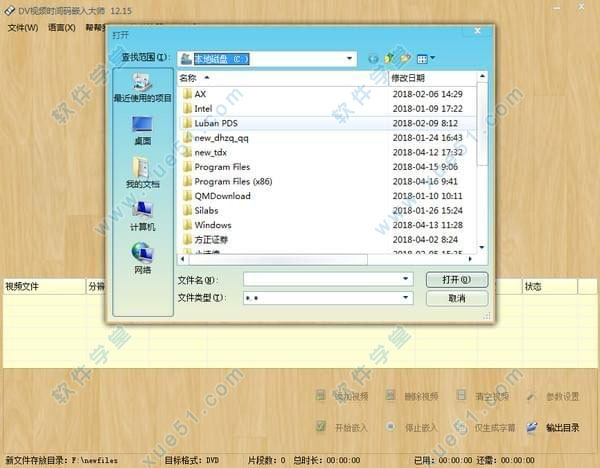The width and height of the screenshot is (600, 468).
Task: Click Delete Video icon in main window
Action: (x=390, y=395)
